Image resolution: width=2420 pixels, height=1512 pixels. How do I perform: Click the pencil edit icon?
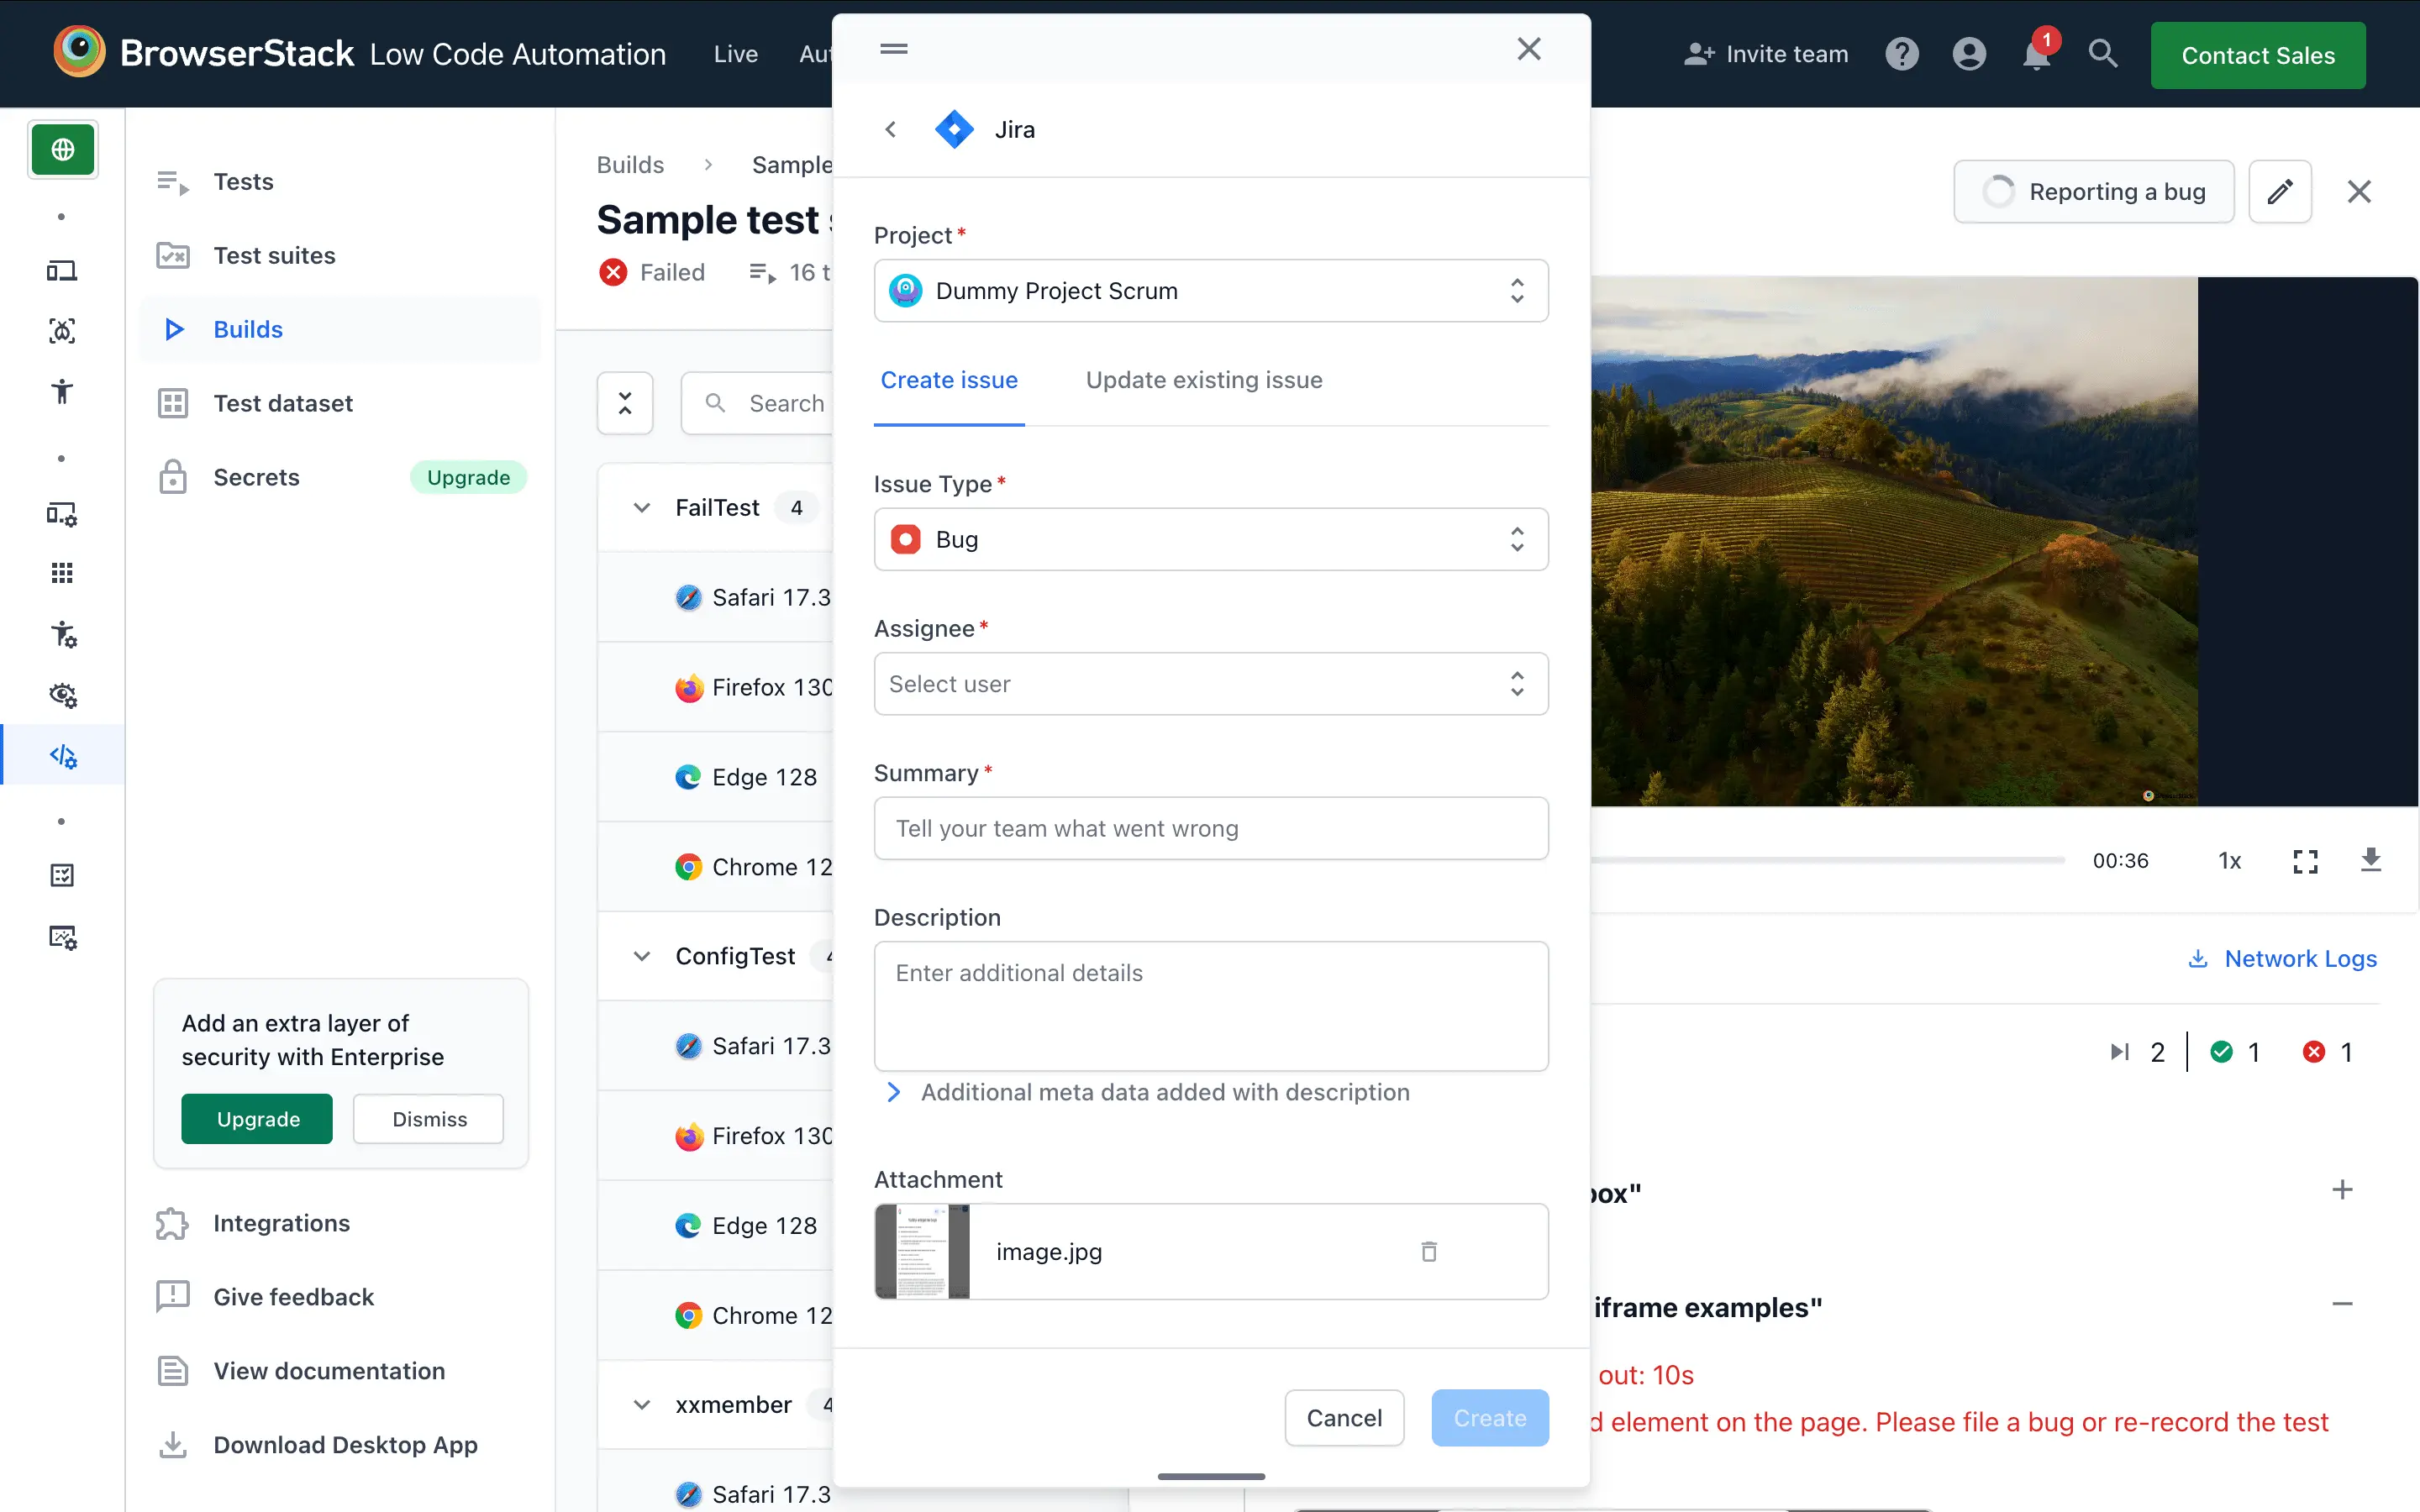[x=2279, y=191]
